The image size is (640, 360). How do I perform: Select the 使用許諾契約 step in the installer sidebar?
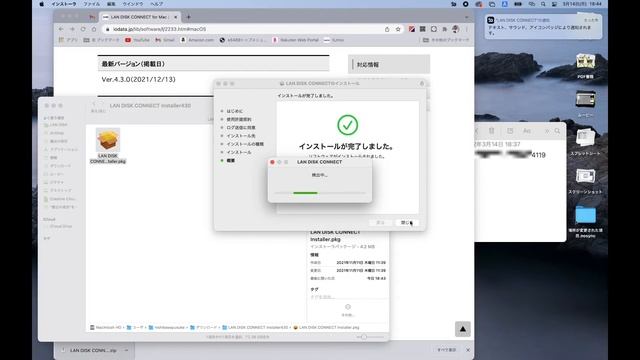[239, 119]
